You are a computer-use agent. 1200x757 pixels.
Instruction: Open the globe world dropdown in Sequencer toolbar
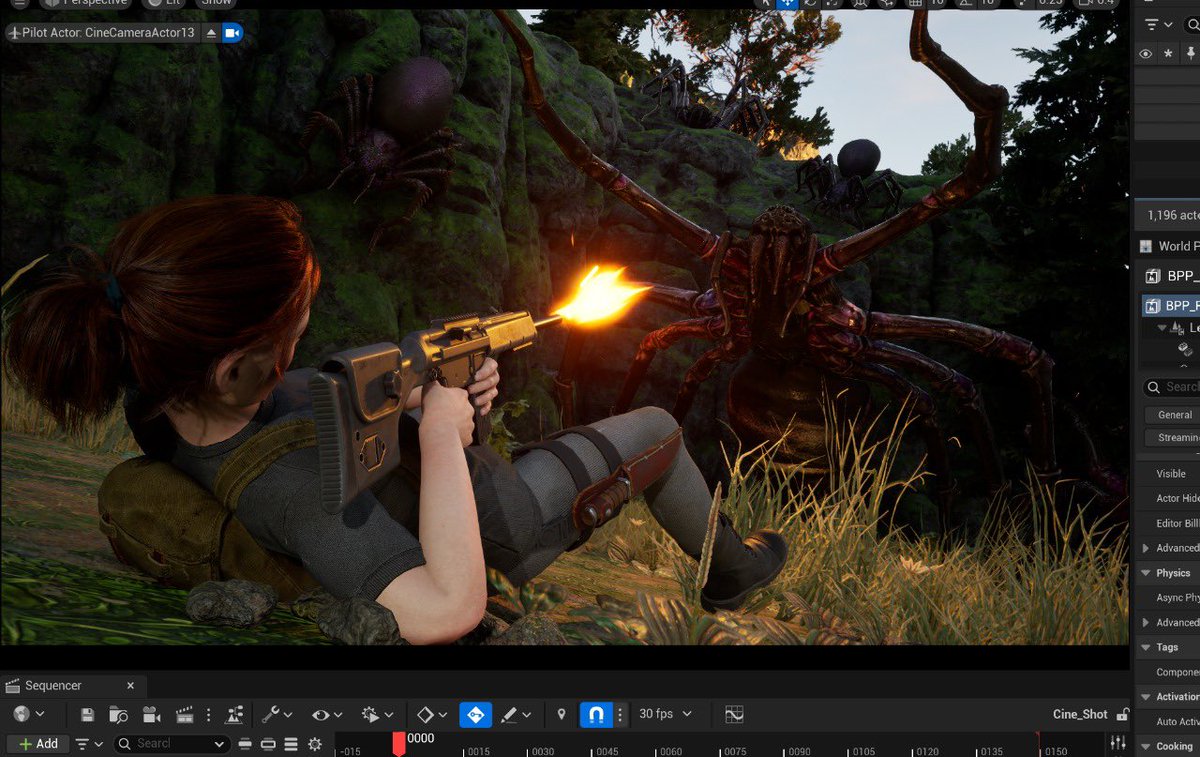point(29,714)
